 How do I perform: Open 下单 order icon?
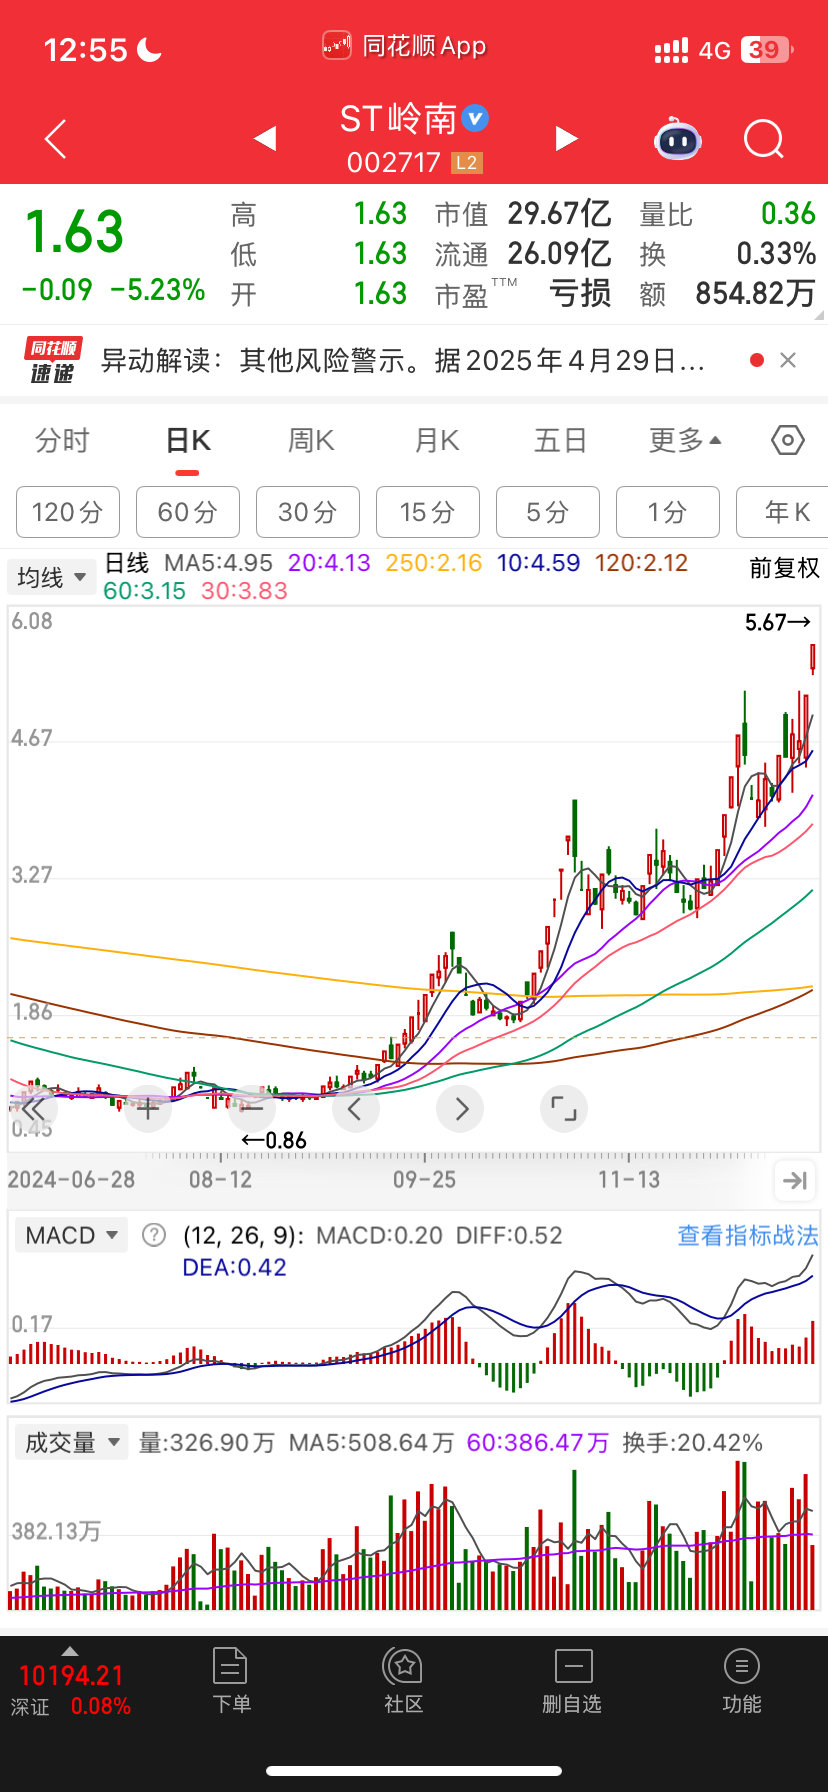(231, 1682)
